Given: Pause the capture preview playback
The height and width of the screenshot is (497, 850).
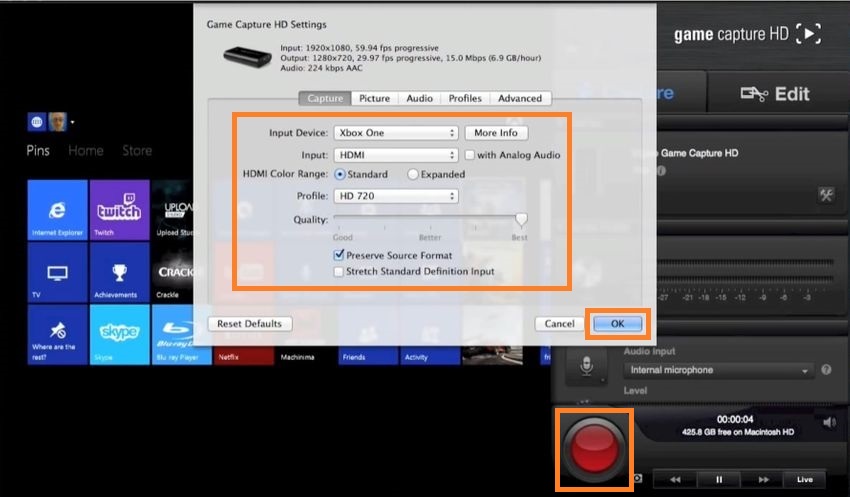Looking at the screenshot, I should [719, 480].
